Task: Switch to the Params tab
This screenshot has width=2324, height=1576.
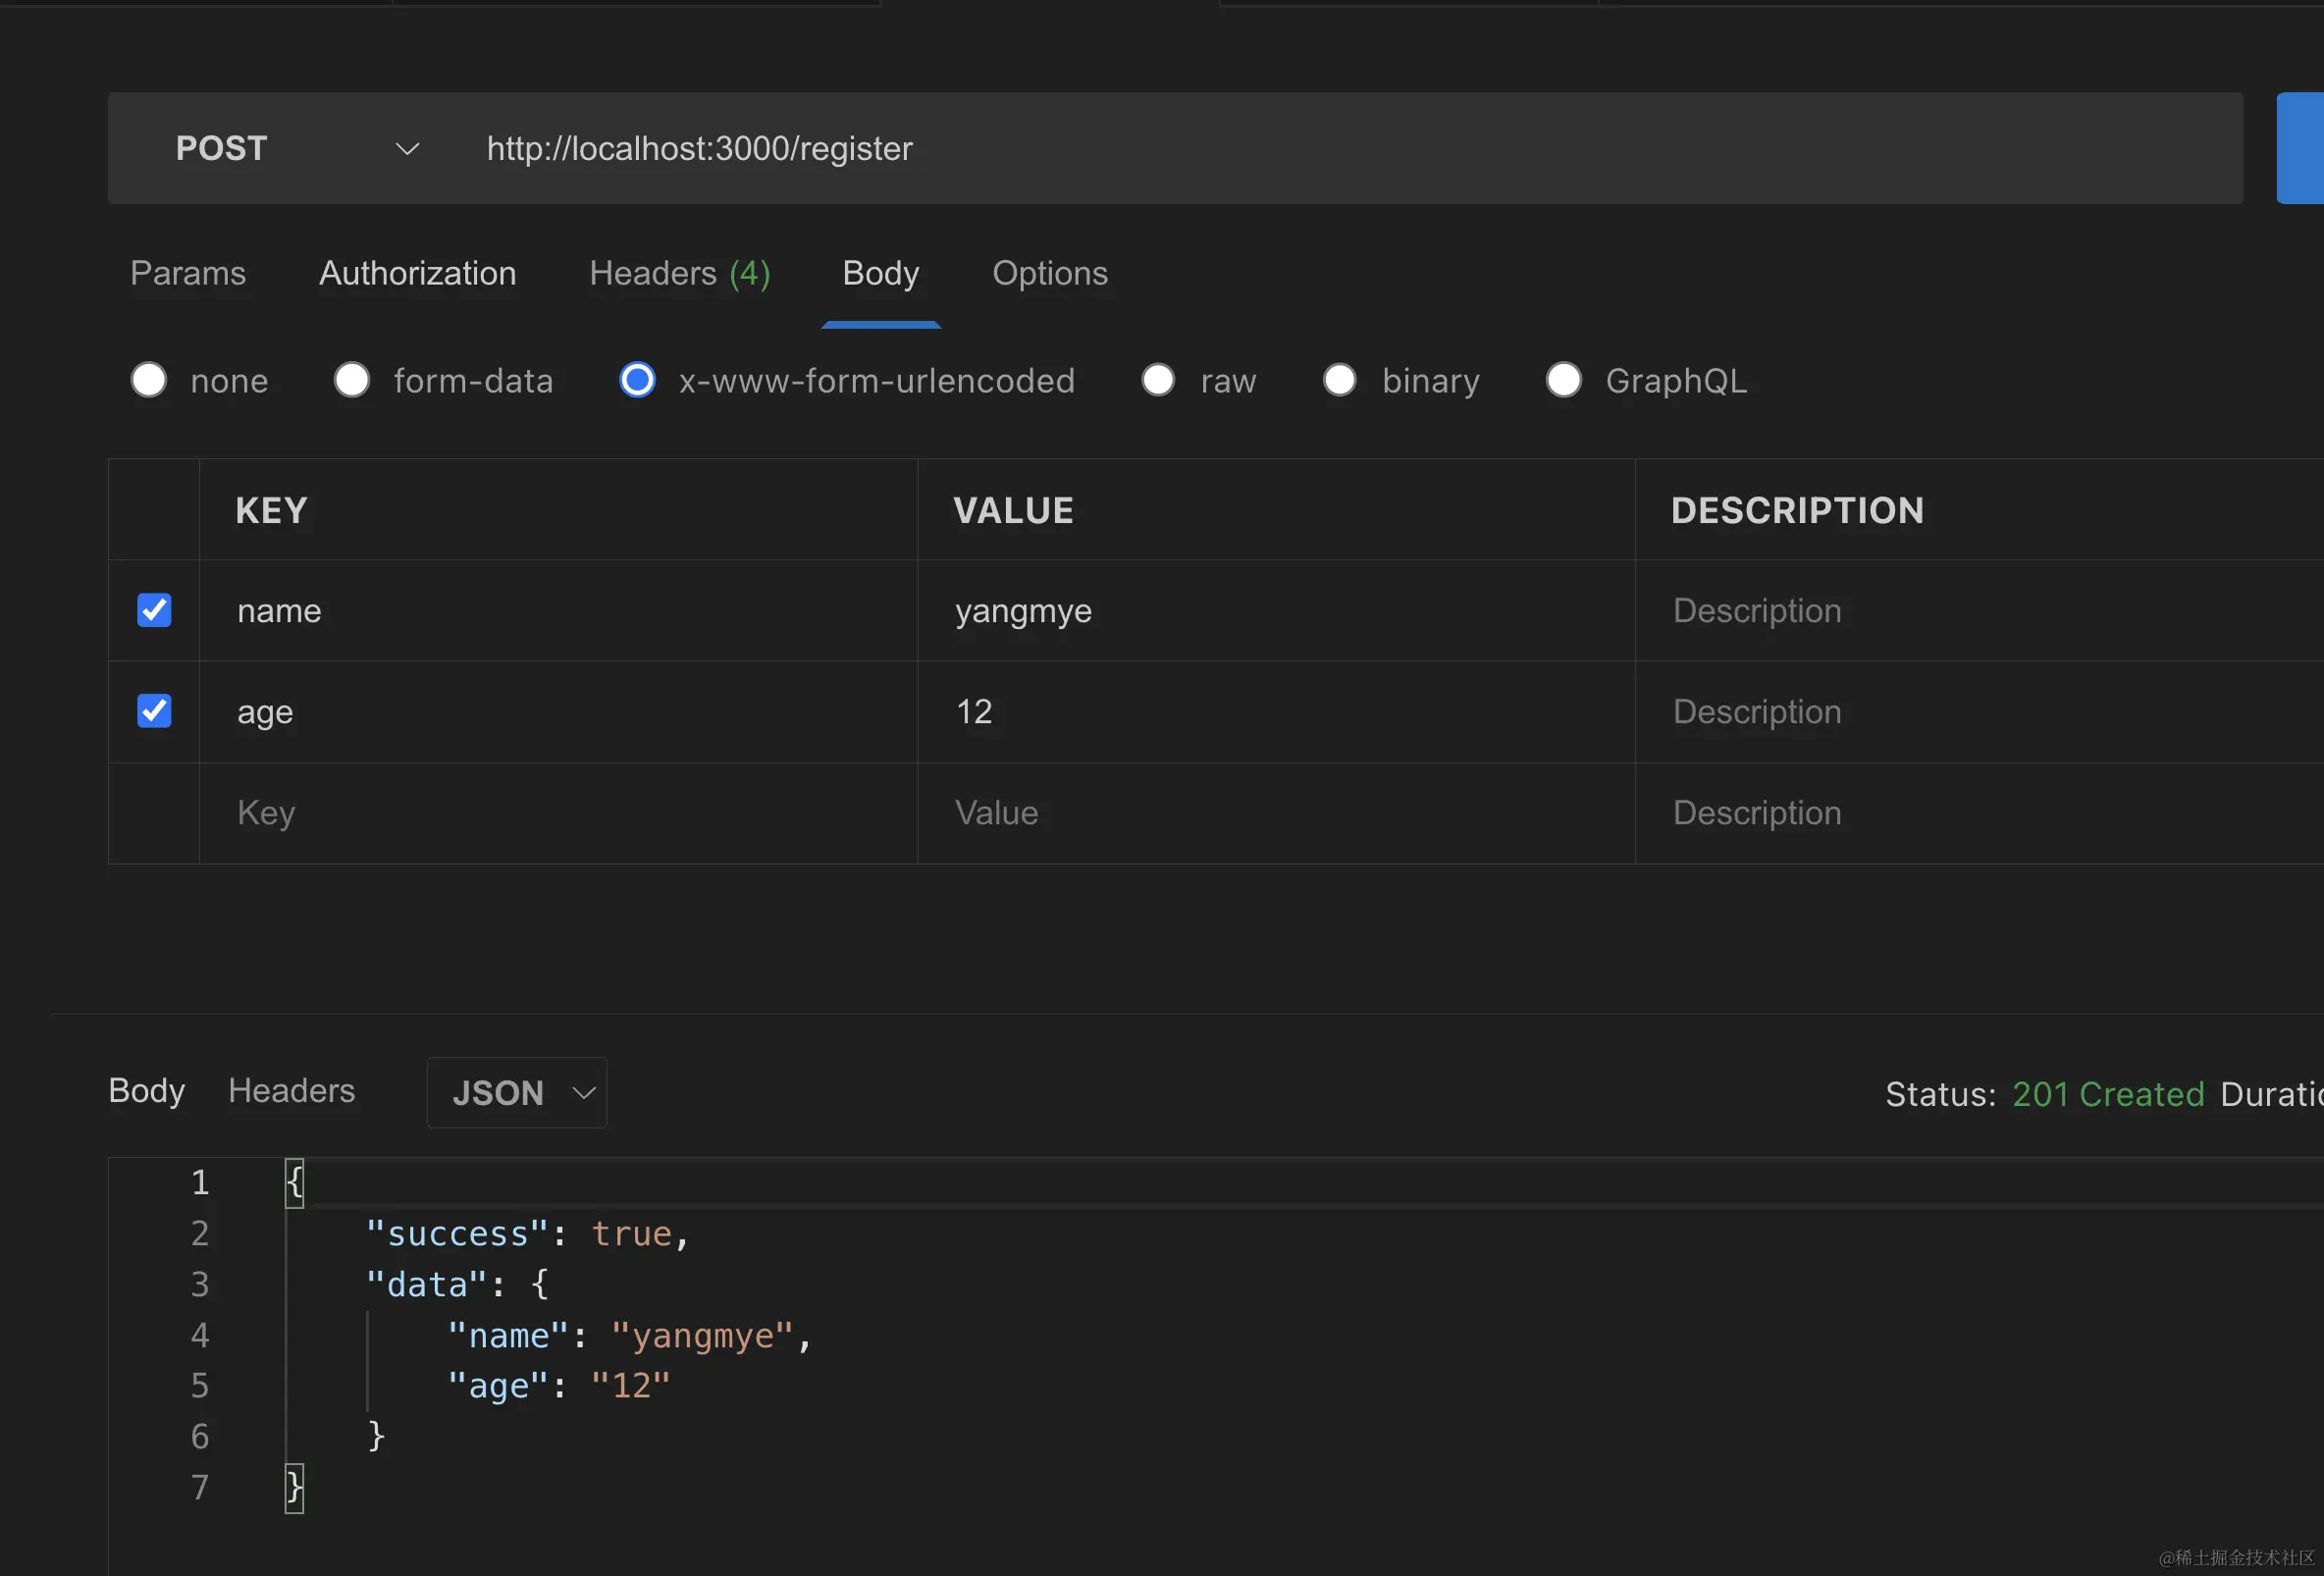Action: pyautogui.click(x=188, y=273)
